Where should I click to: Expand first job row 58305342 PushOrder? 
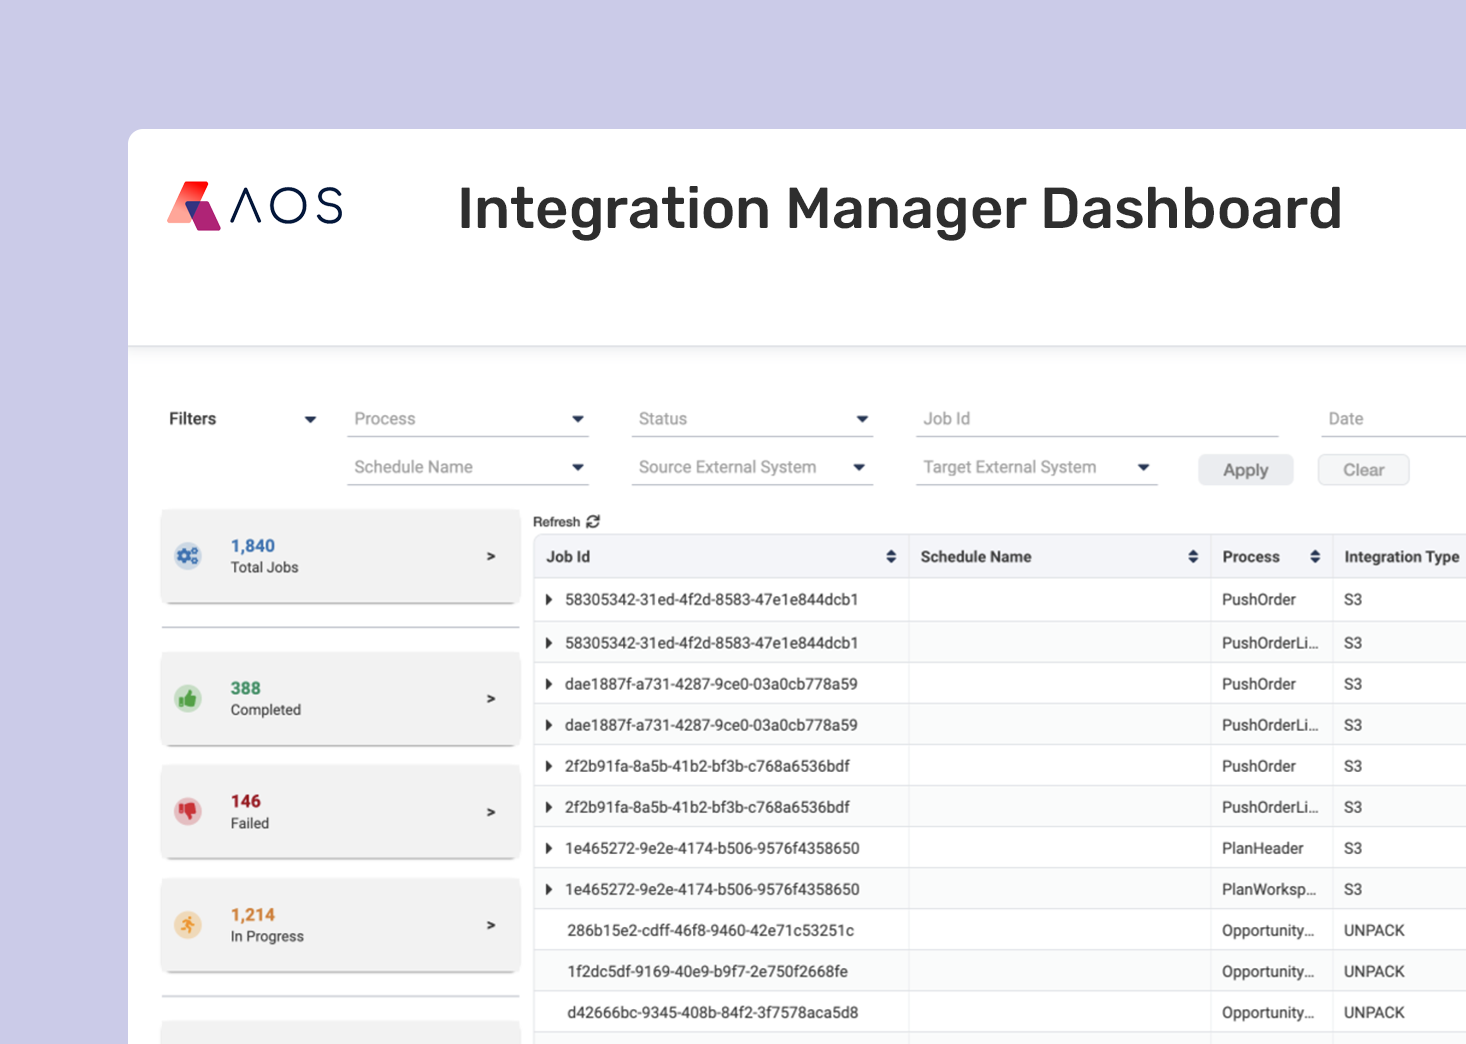pos(549,600)
